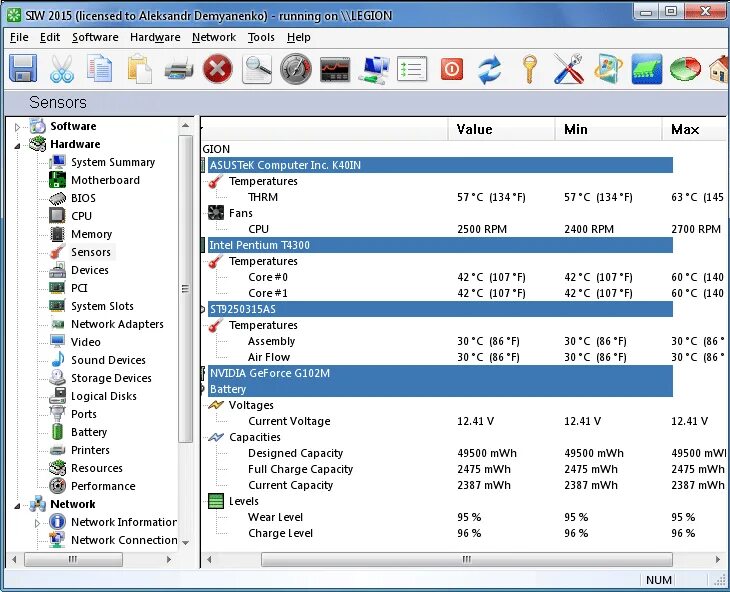Open the magnifier Find toolbar icon
The image size is (730, 592).
tap(257, 69)
